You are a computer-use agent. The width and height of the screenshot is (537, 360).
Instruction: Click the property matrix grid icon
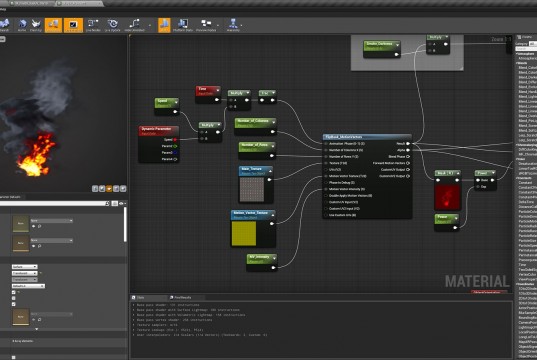pos(115,203)
